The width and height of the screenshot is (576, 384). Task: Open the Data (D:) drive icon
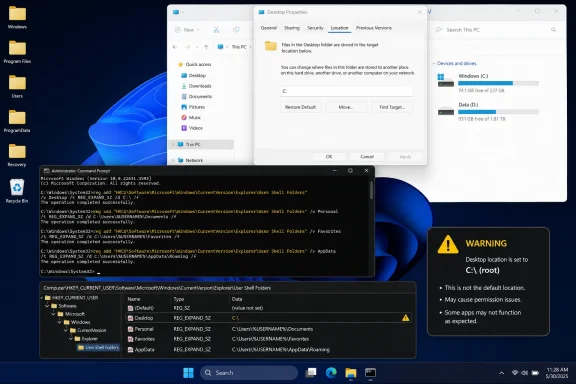coord(446,110)
